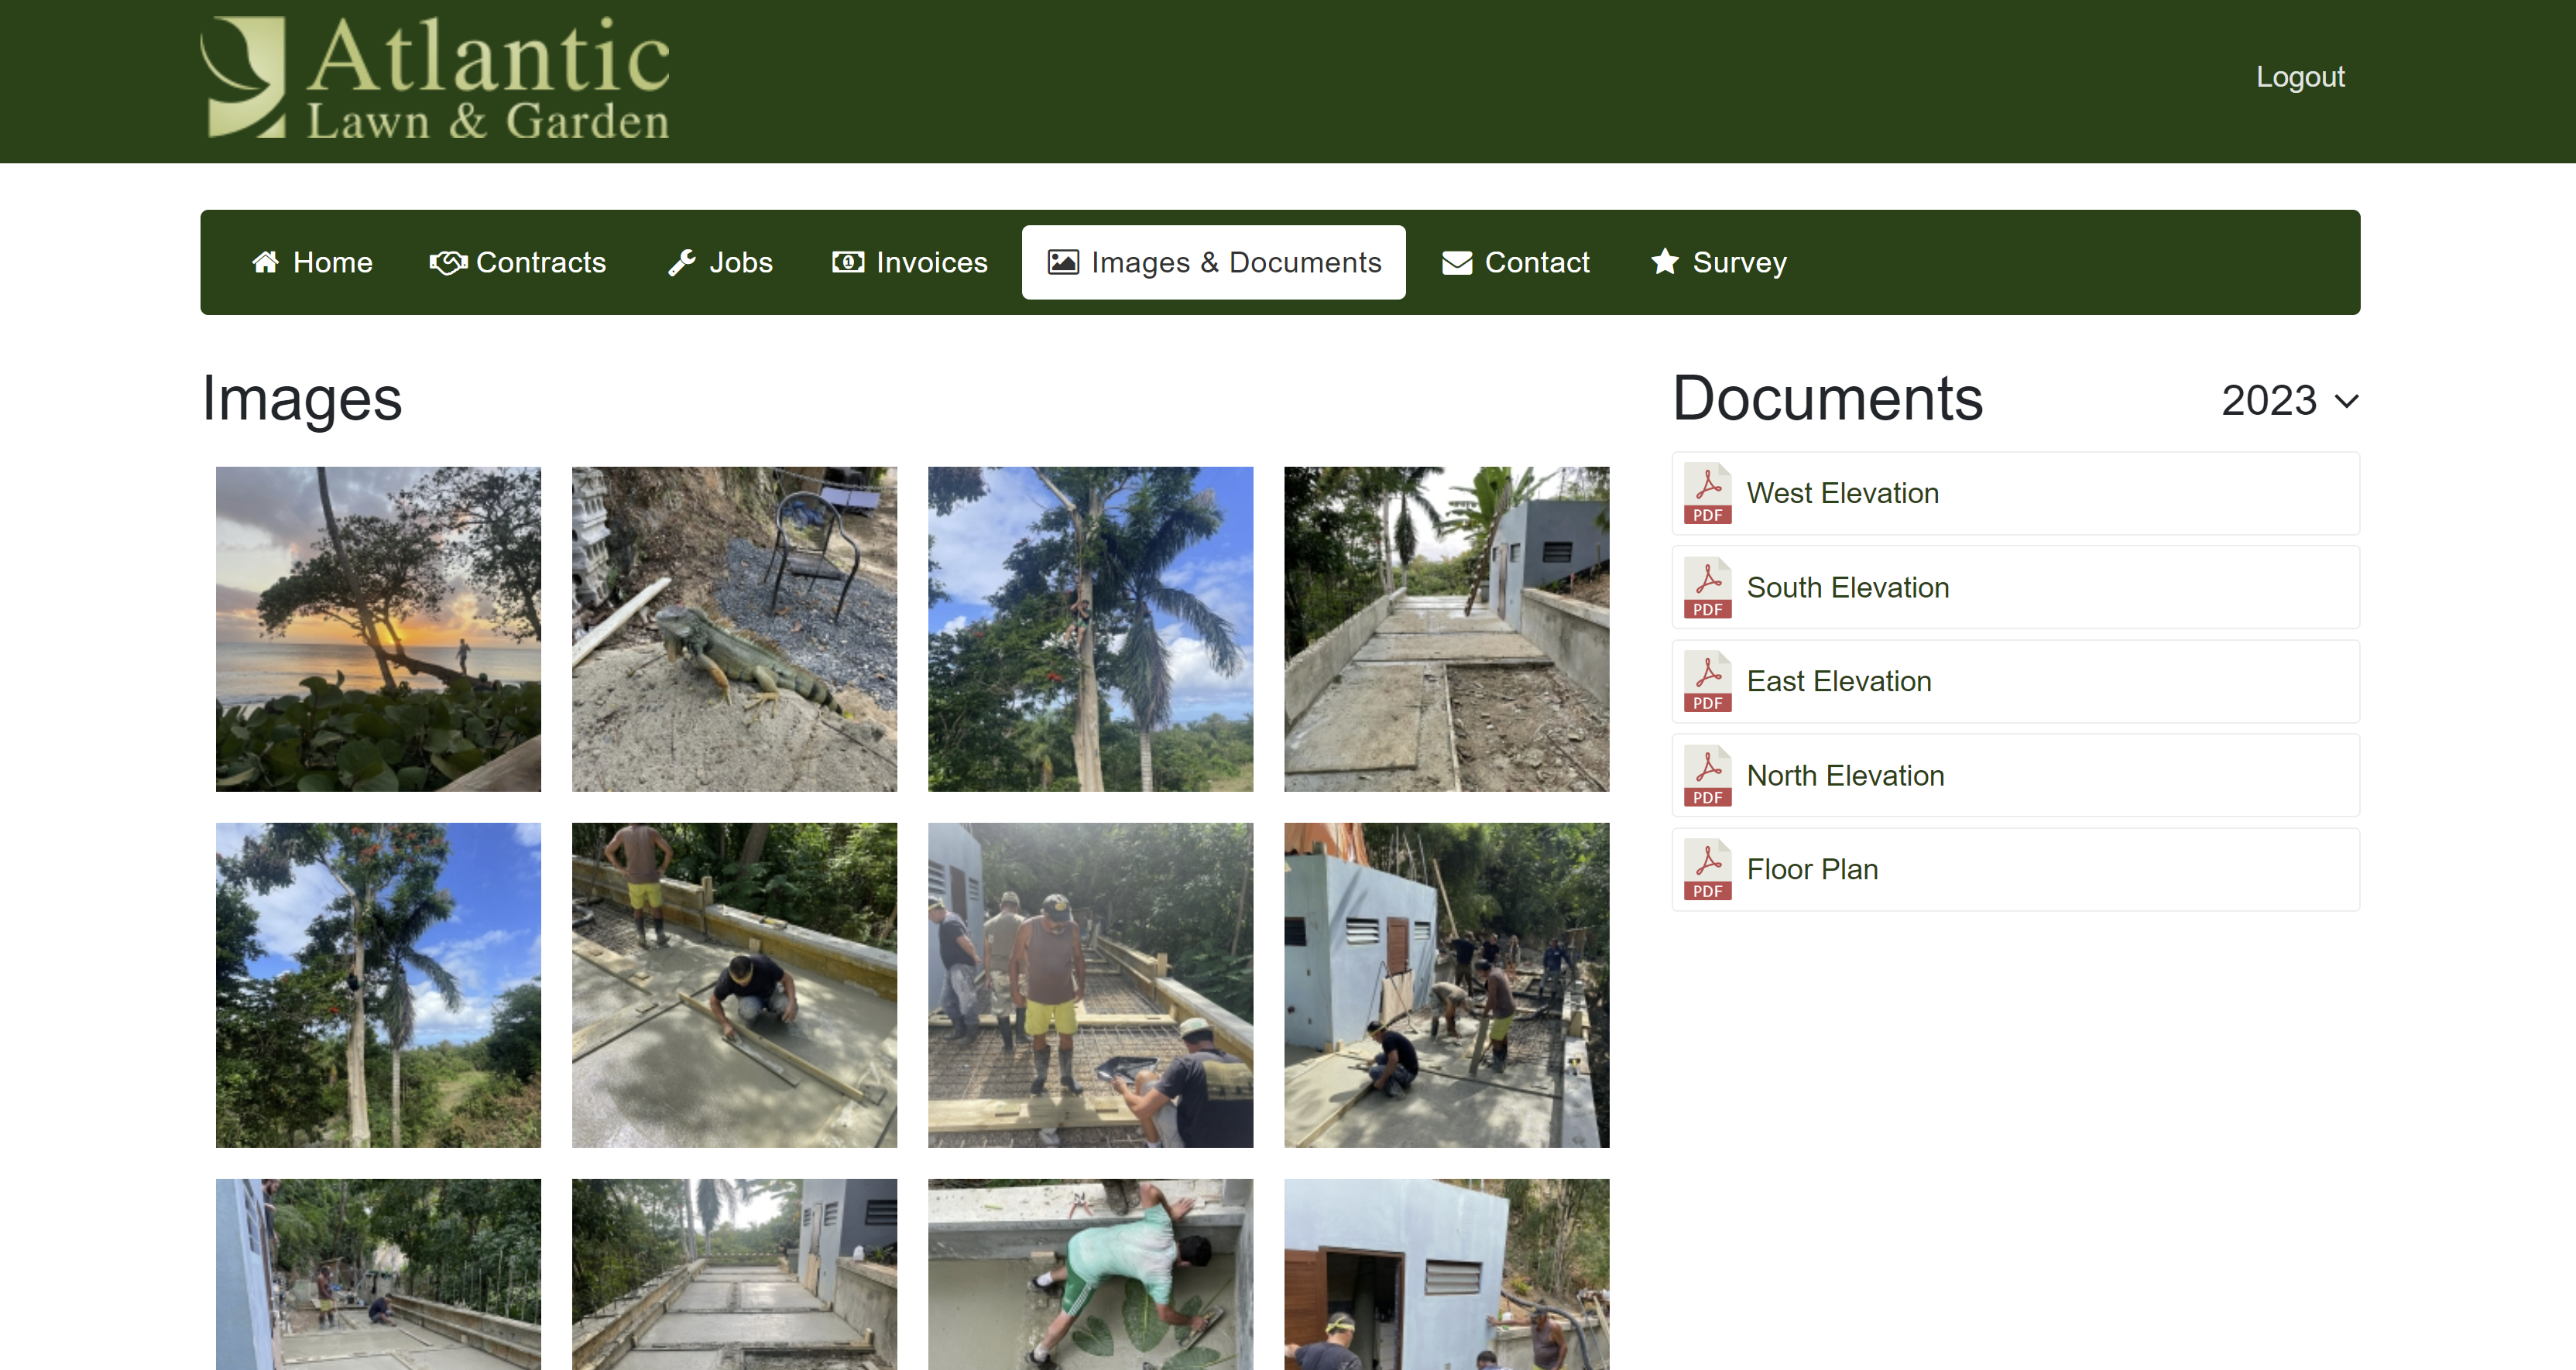Open the Invoices page
The width and height of the screenshot is (2576, 1370).
click(910, 262)
